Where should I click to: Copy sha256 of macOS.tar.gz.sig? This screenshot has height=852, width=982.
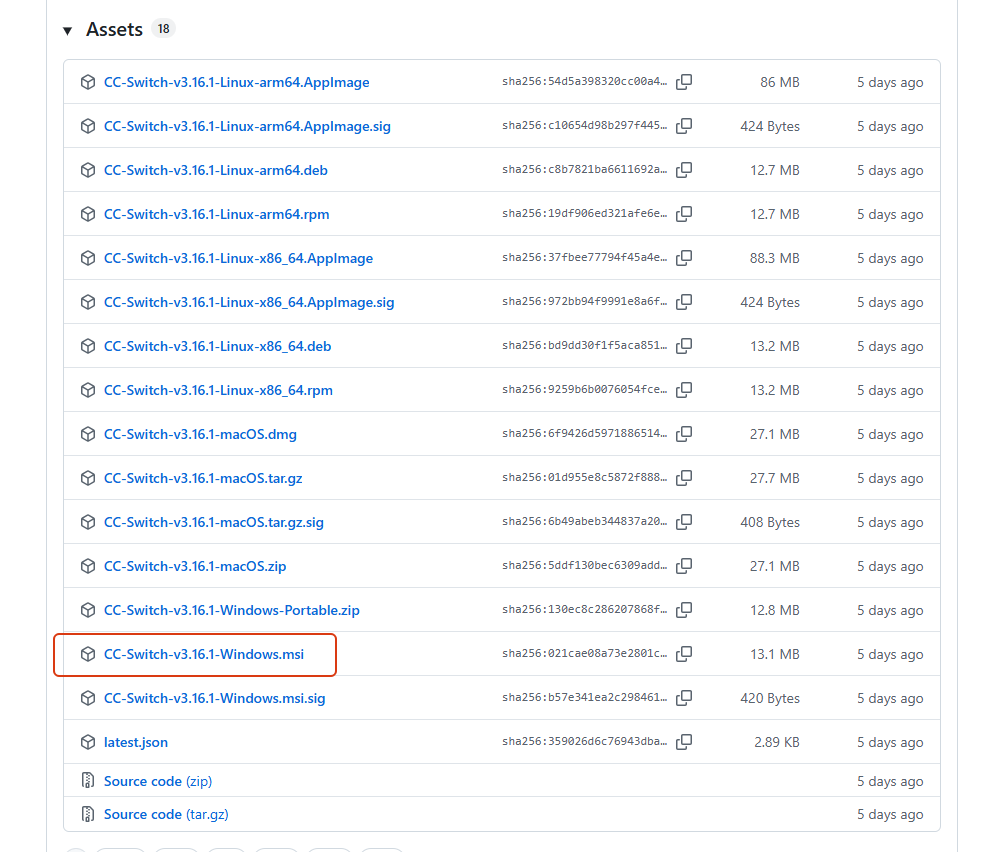point(684,522)
